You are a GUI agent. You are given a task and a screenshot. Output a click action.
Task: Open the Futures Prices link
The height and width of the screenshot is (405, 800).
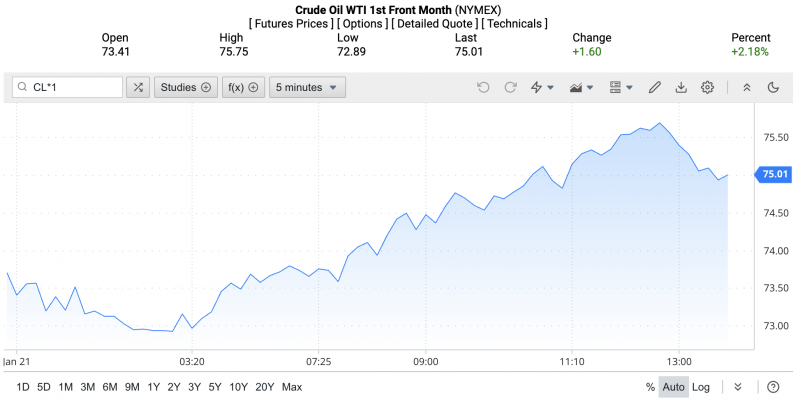point(290,23)
